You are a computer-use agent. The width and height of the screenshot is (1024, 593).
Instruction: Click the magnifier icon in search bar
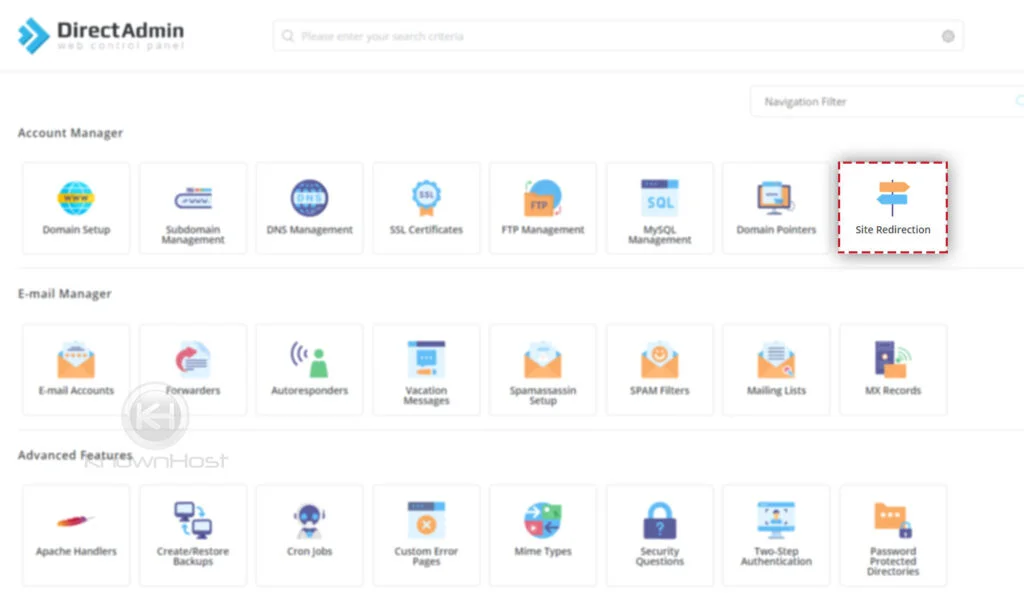pyautogui.click(x=287, y=36)
